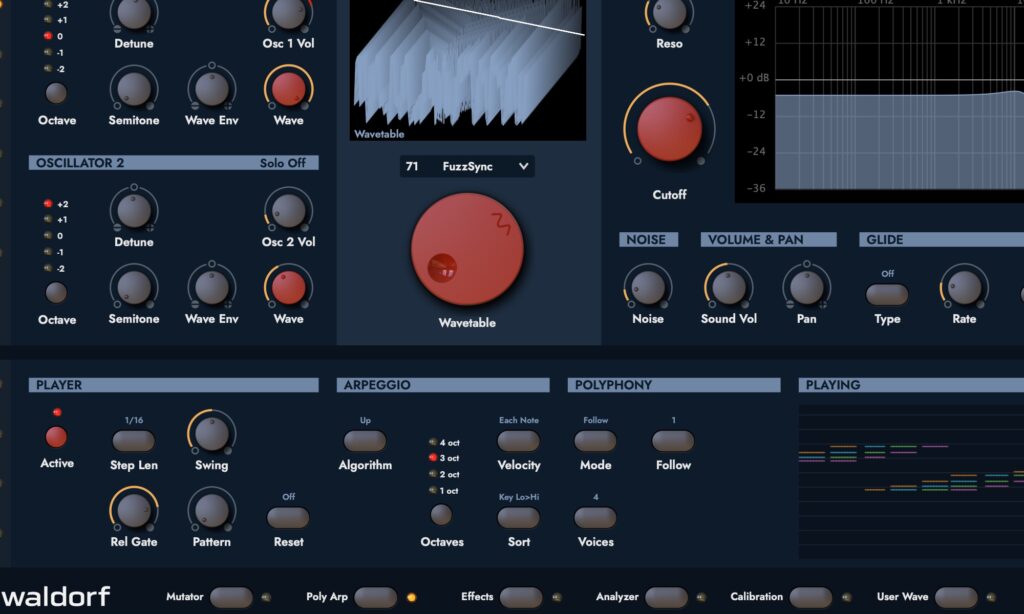
Task: Click the red Cutoff knob
Action: (669, 129)
